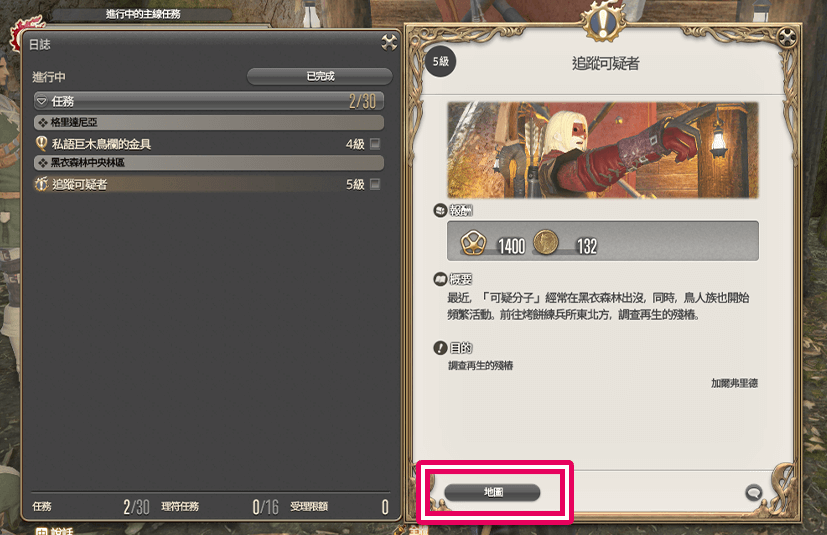827x535 pixels.
Task: Click the gil coin reward icon
Action: coord(546,242)
